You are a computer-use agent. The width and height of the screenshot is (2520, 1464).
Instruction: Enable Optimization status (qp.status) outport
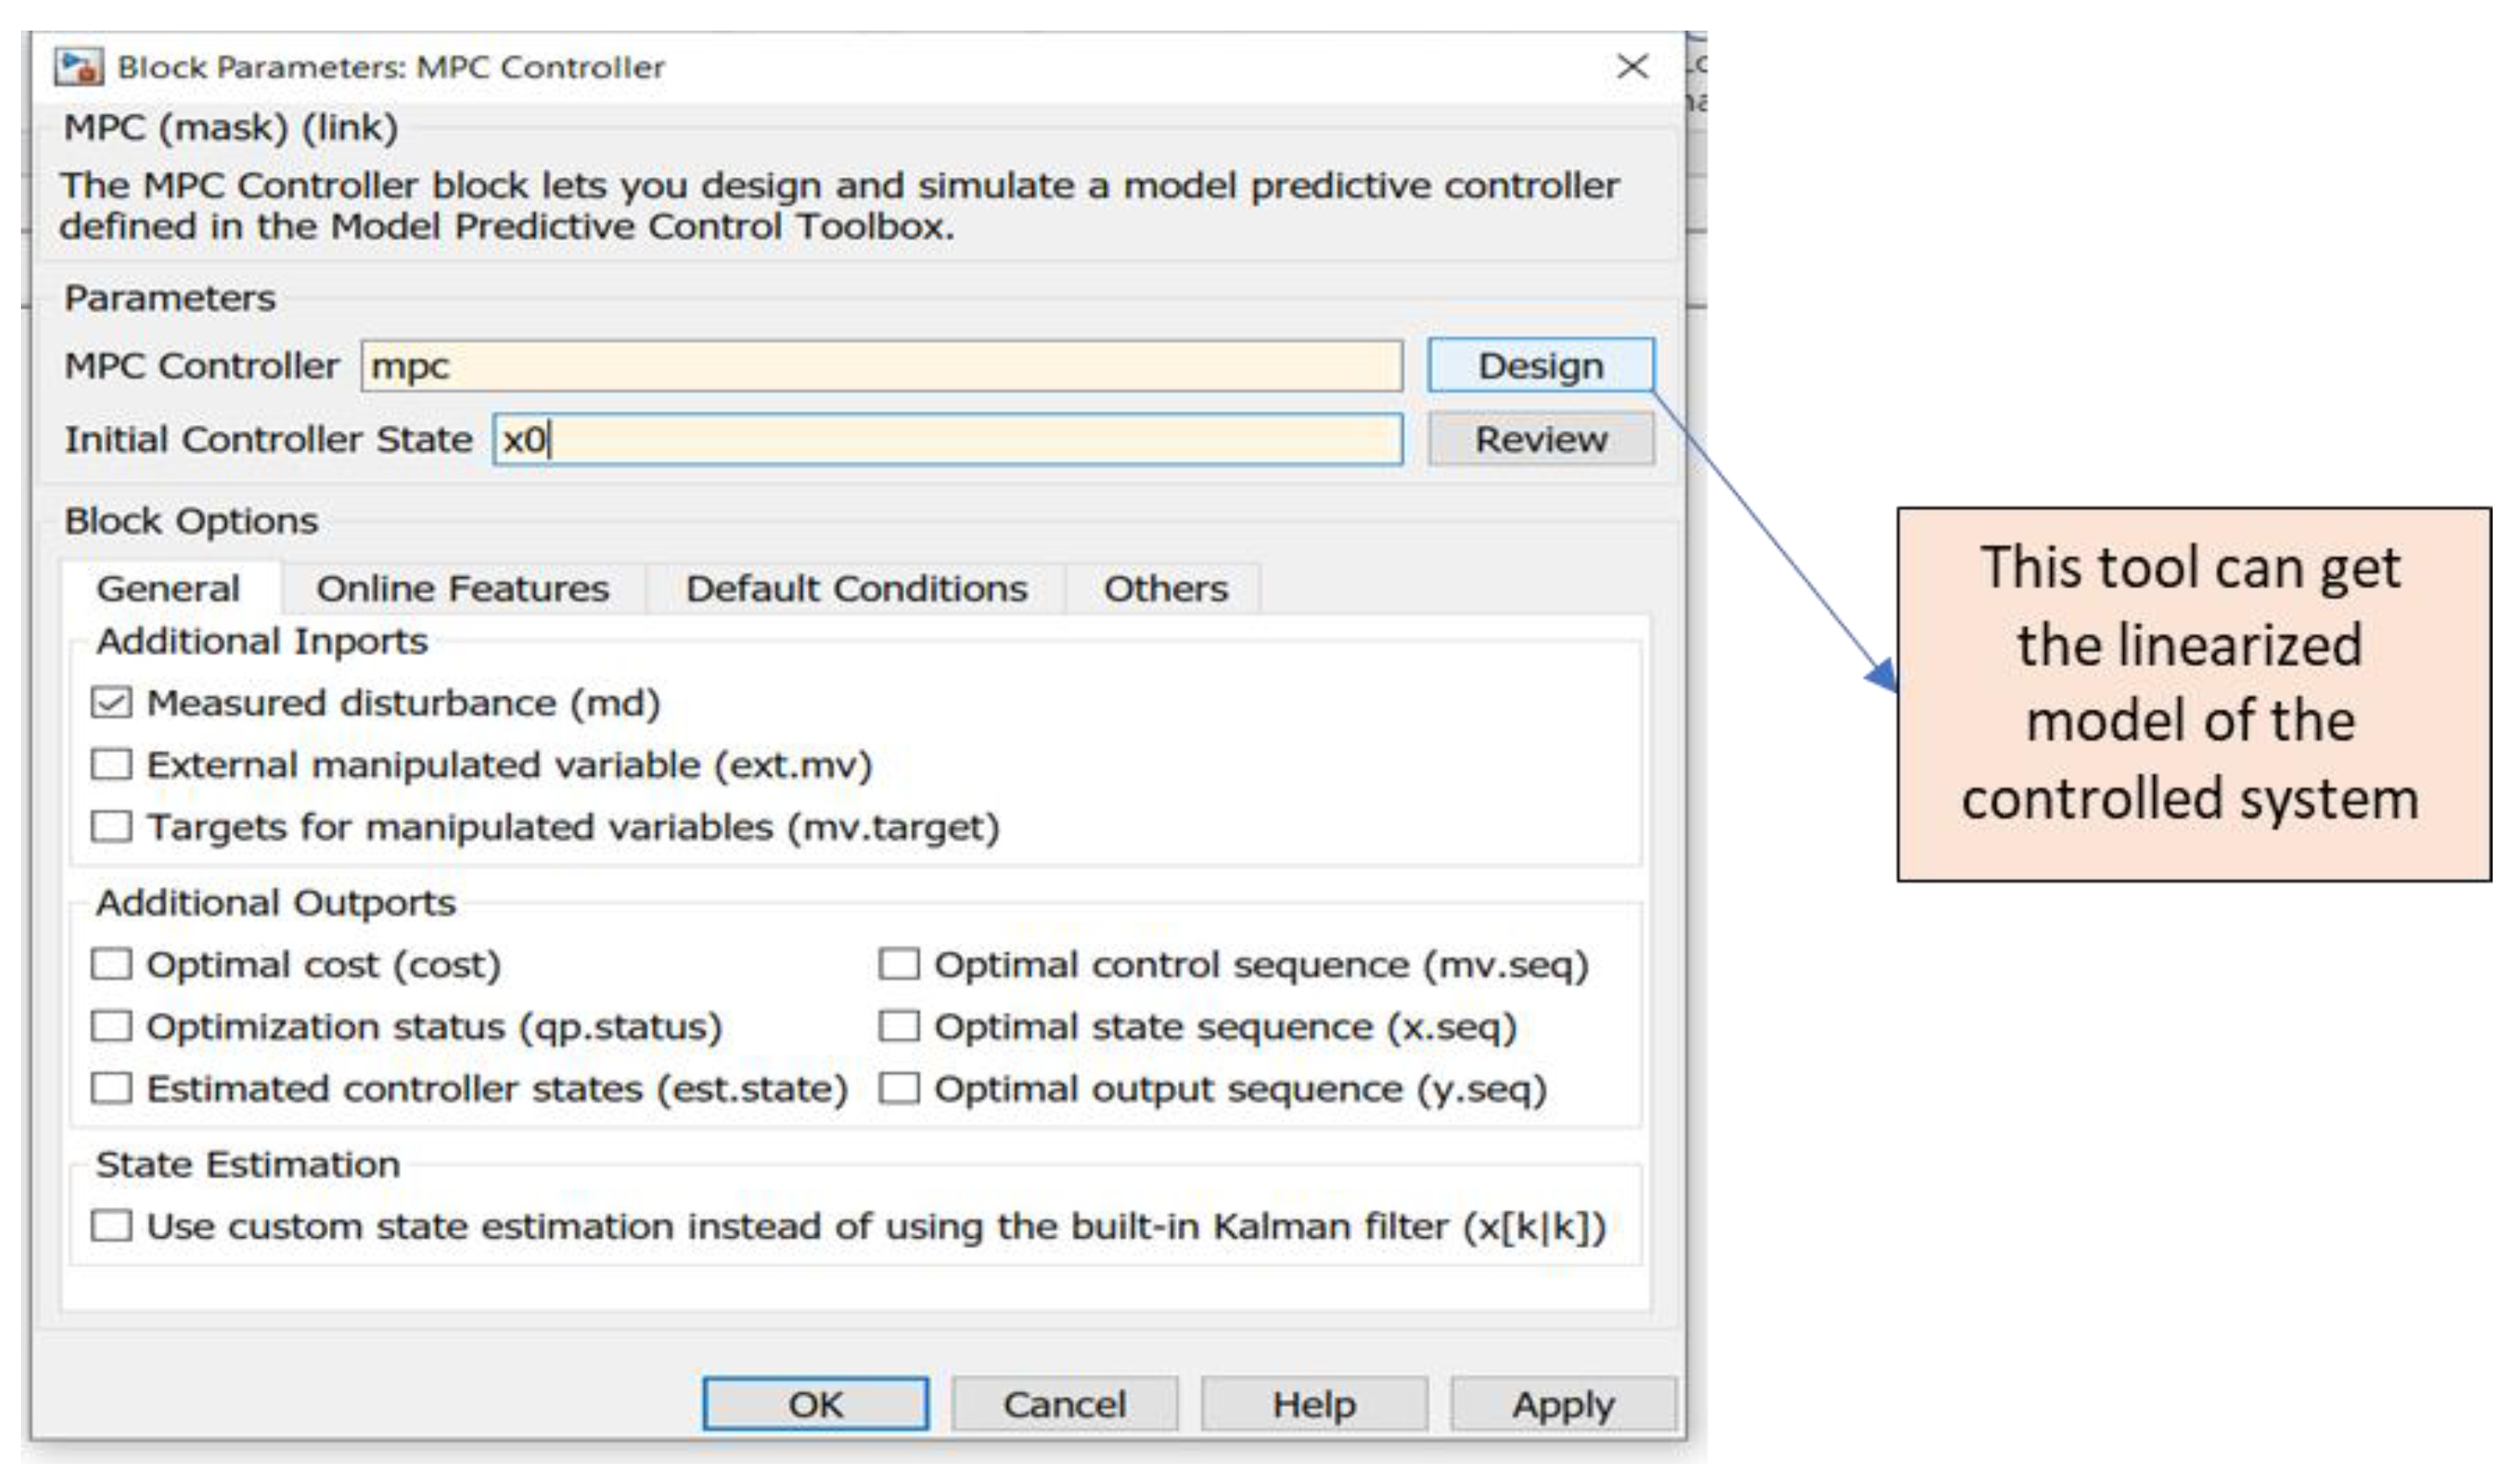pos(111,1027)
